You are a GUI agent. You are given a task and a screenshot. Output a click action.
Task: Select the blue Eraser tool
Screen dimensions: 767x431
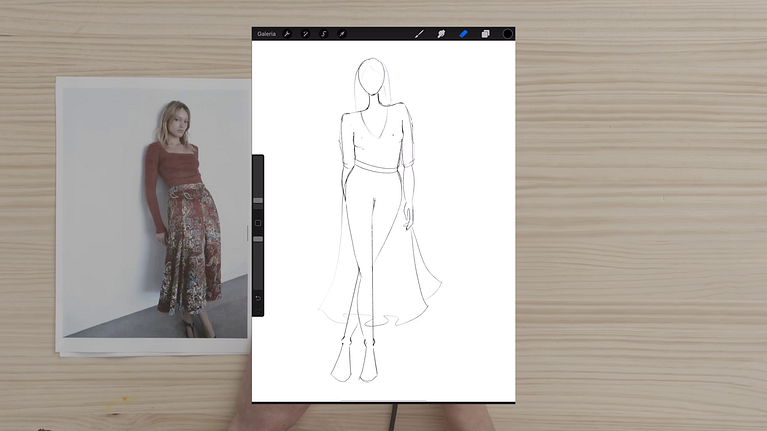tap(463, 34)
